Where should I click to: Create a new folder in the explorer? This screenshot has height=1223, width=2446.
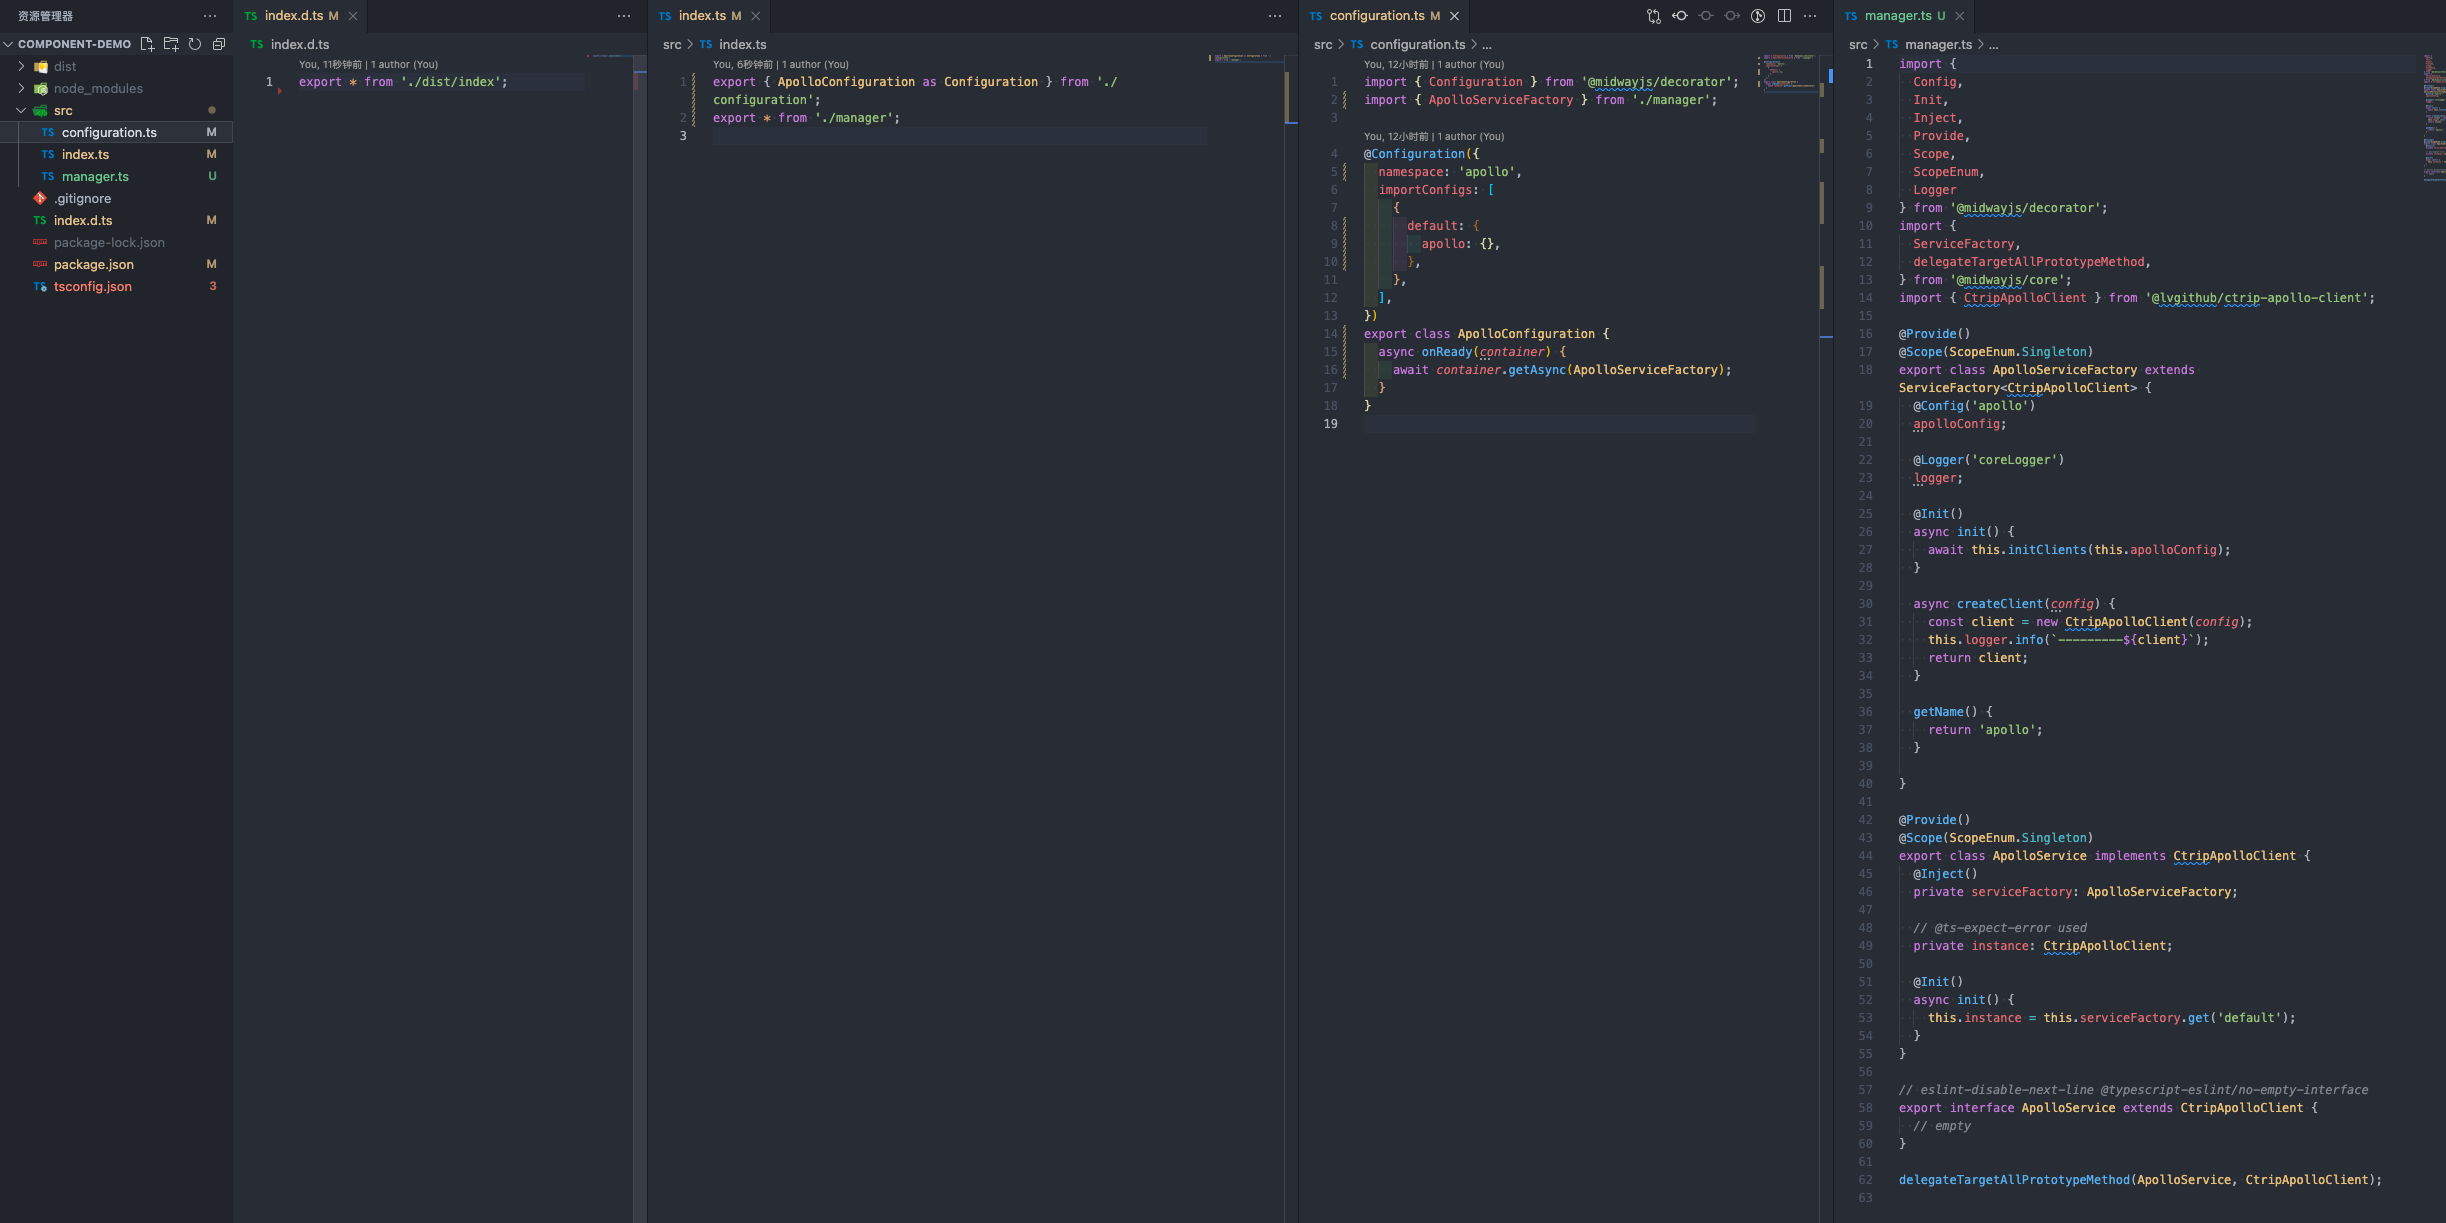[171, 44]
